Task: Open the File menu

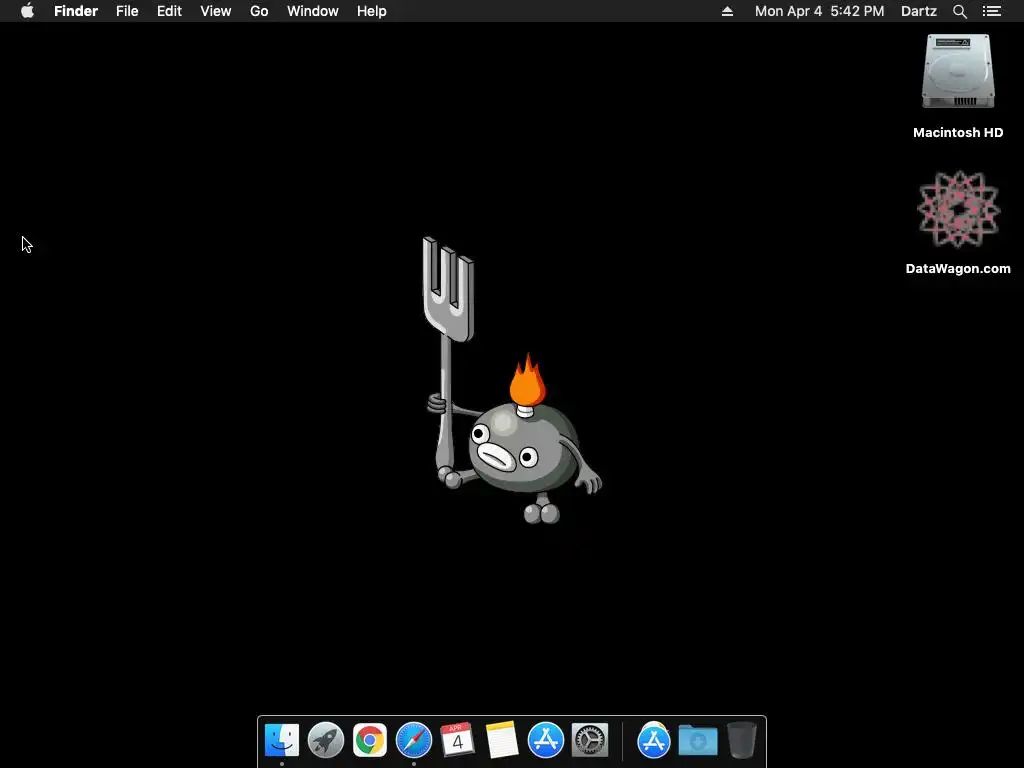Action: [x=127, y=11]
